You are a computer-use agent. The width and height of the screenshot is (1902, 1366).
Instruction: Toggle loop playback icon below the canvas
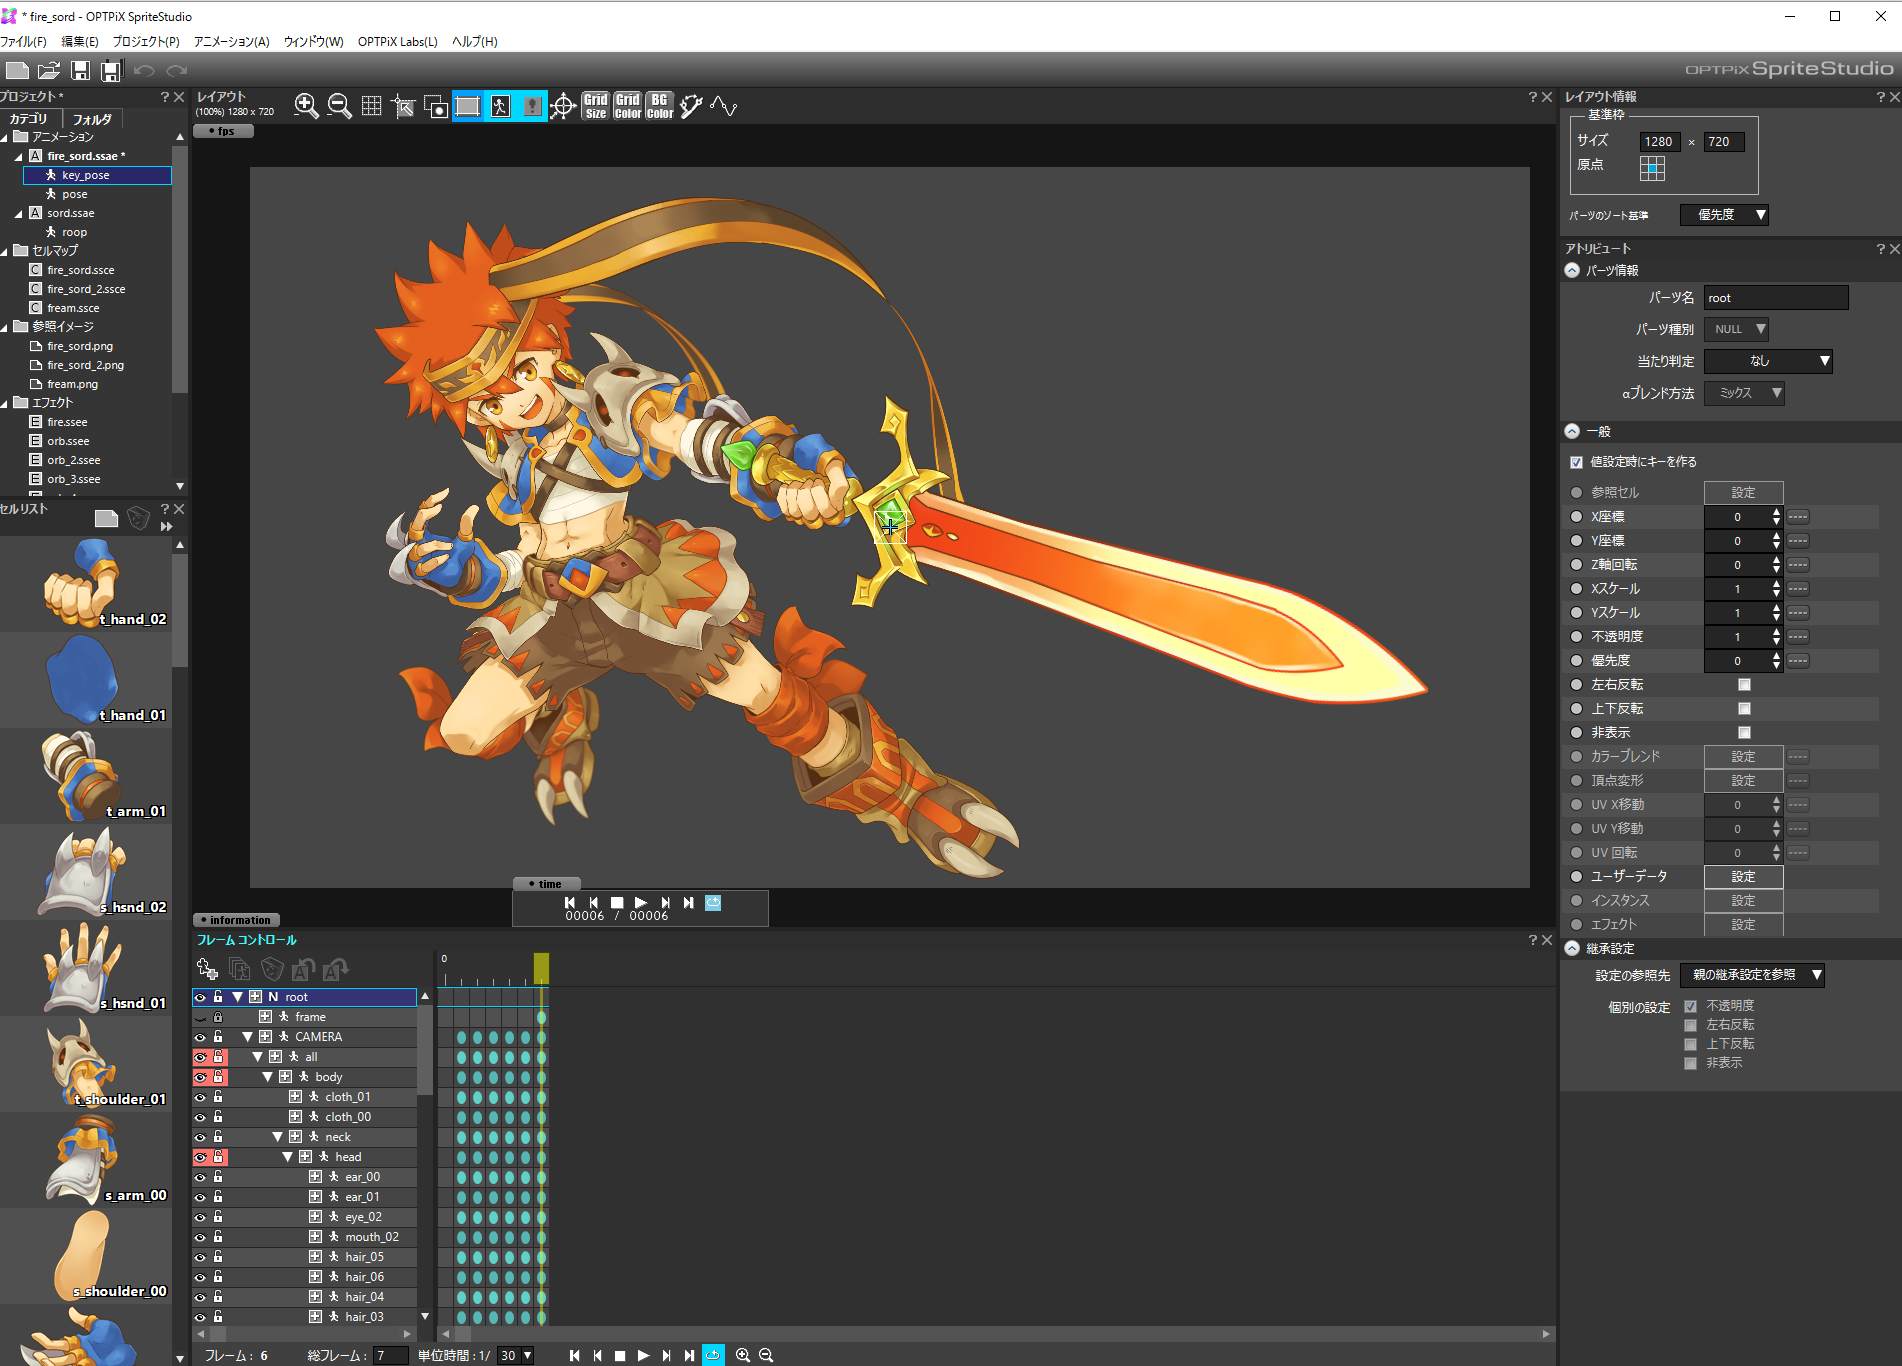713,902
